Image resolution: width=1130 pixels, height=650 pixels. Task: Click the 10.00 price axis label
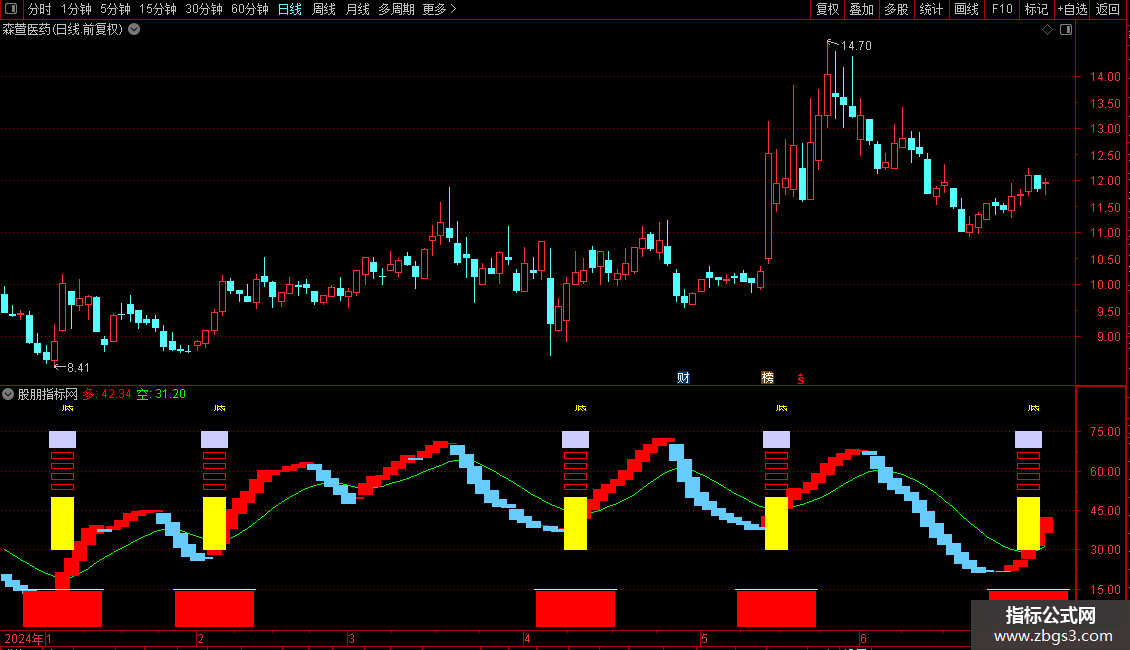[x=1105, y=285]
